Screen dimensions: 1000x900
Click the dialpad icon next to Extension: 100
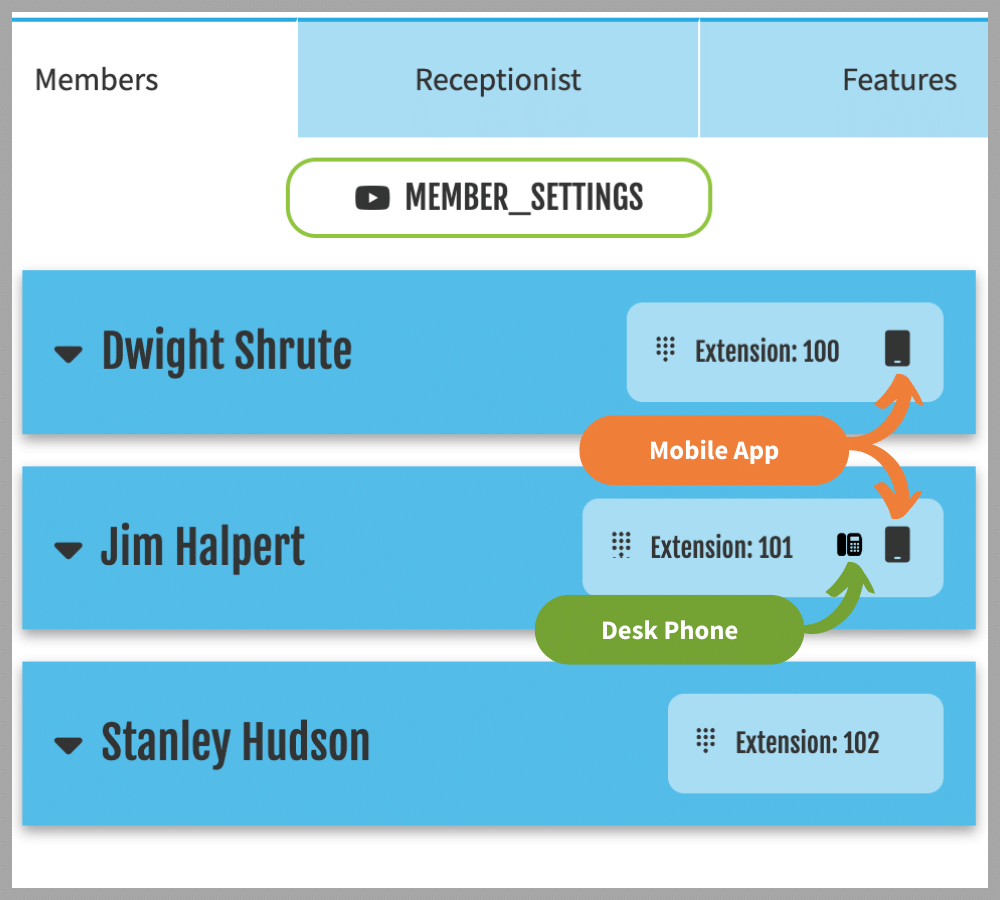pos(665,349)
